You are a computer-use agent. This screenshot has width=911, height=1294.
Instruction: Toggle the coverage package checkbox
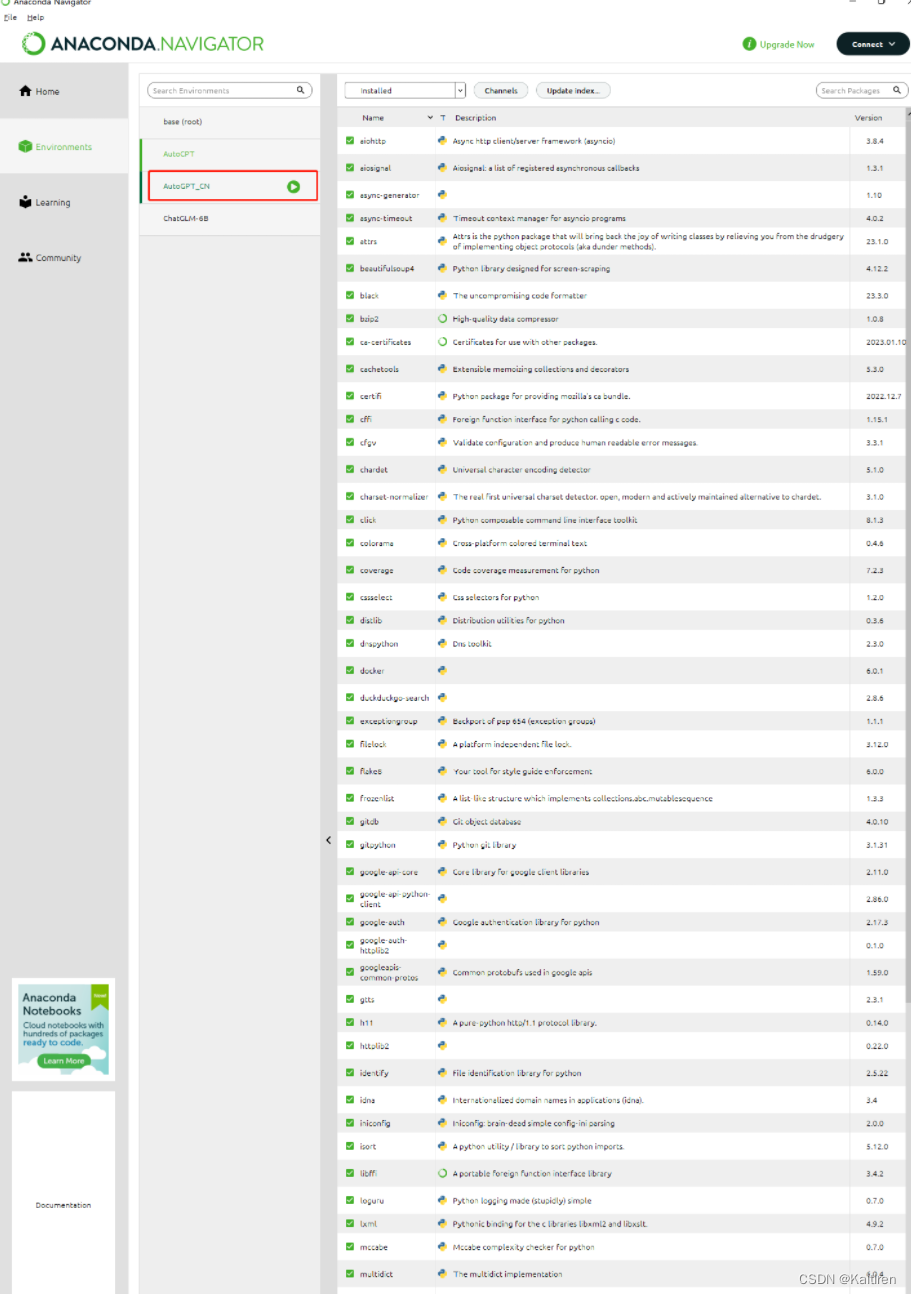click(x=350, y=570)
